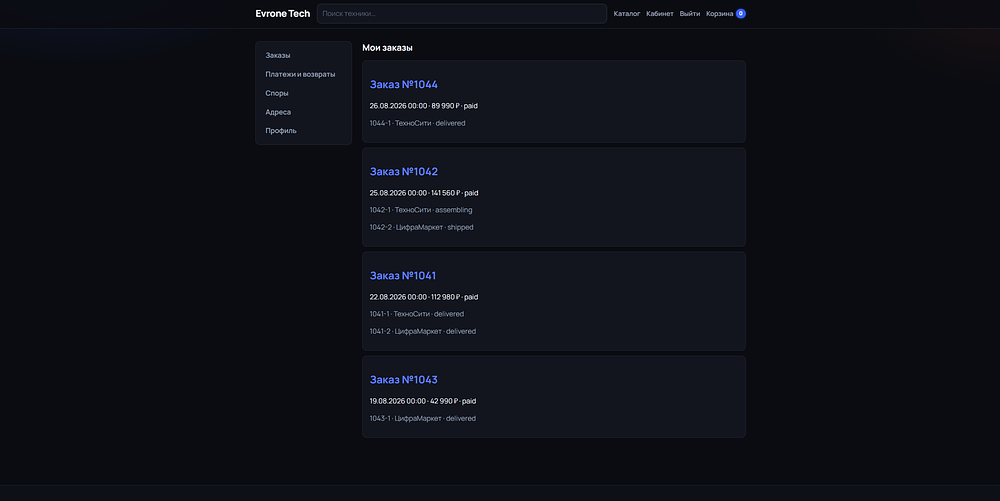
Task: Click Выйти to log out
Action: point(689,13)
